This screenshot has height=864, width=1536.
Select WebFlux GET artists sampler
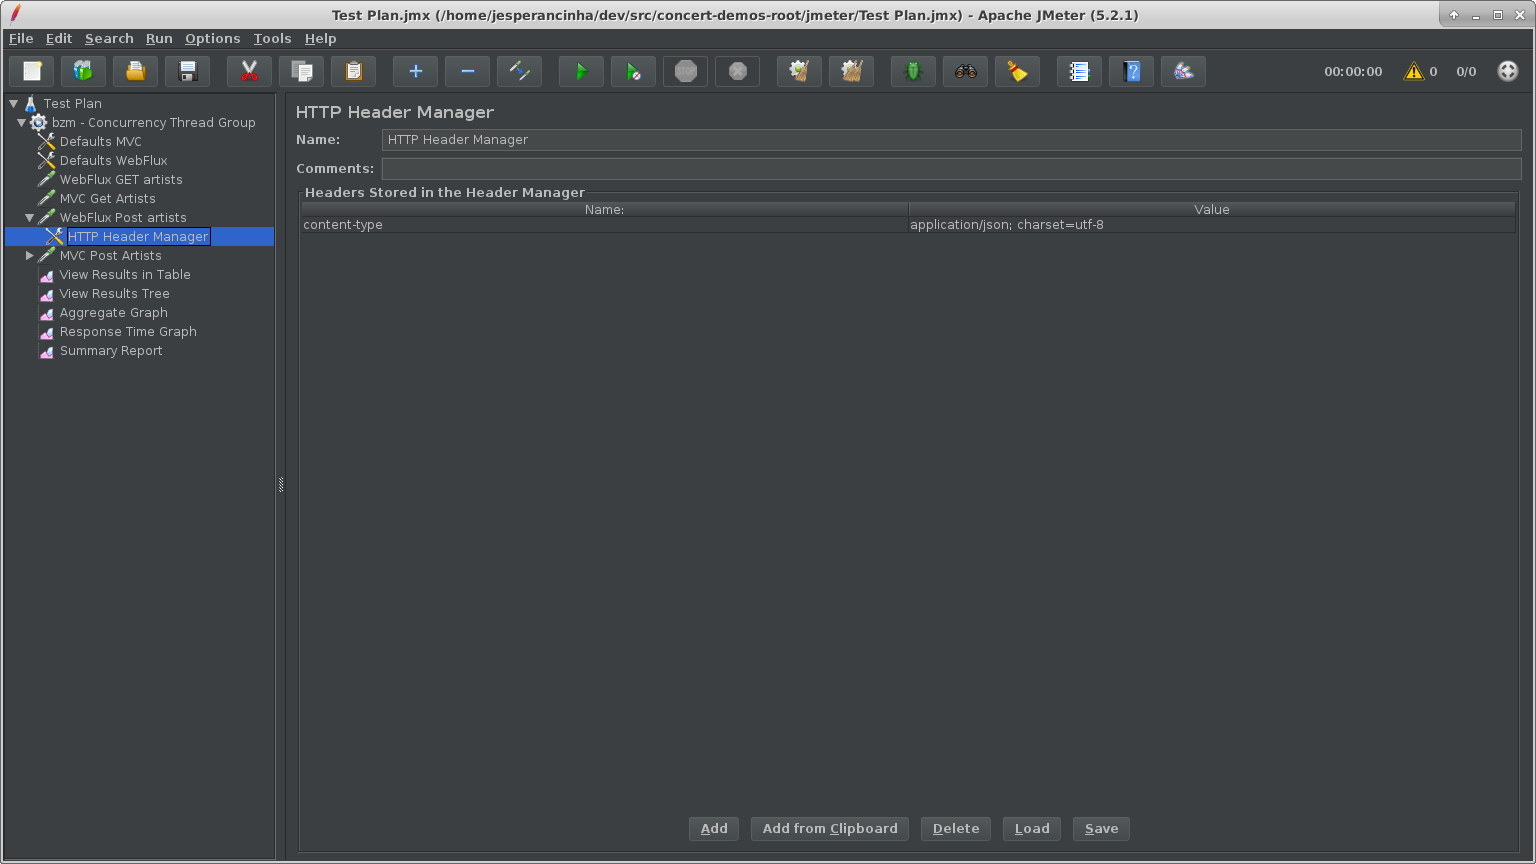click(x=120, y=179)
